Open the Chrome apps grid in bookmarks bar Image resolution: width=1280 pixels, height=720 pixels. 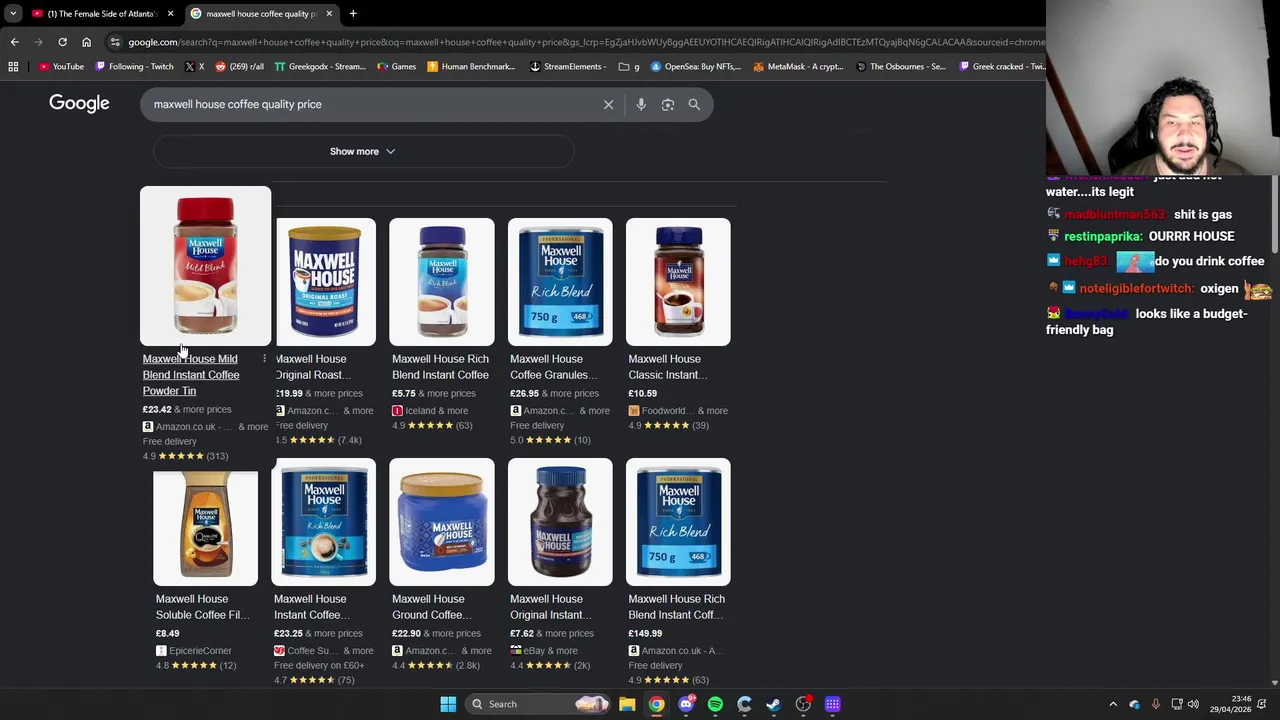tap(13, 67)
